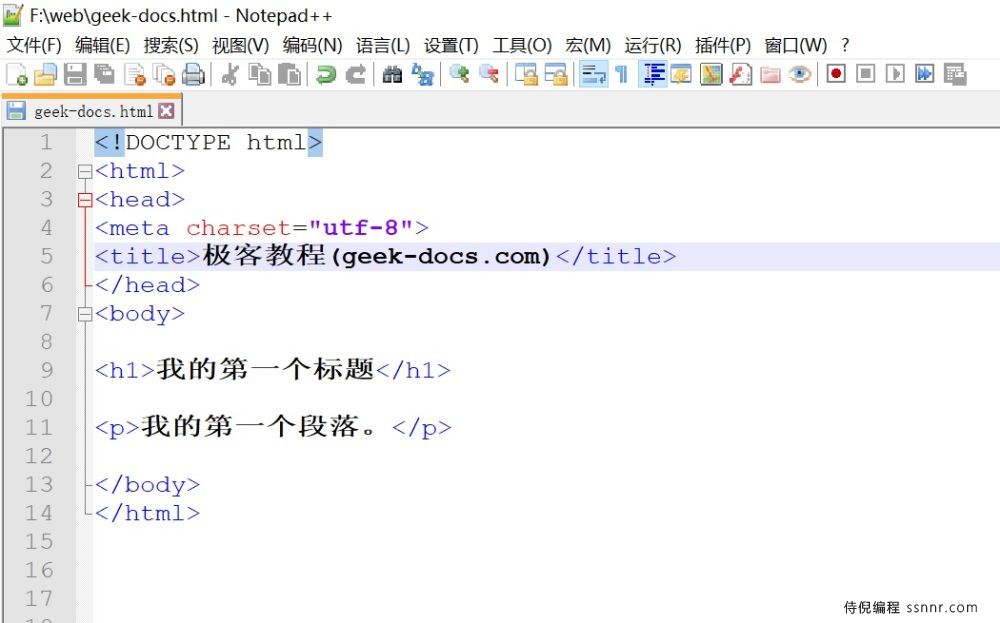The height and width of the screenshot is (623, 1000).
Task: Open the Replace tool icon
Action: (x=422, y=75)
